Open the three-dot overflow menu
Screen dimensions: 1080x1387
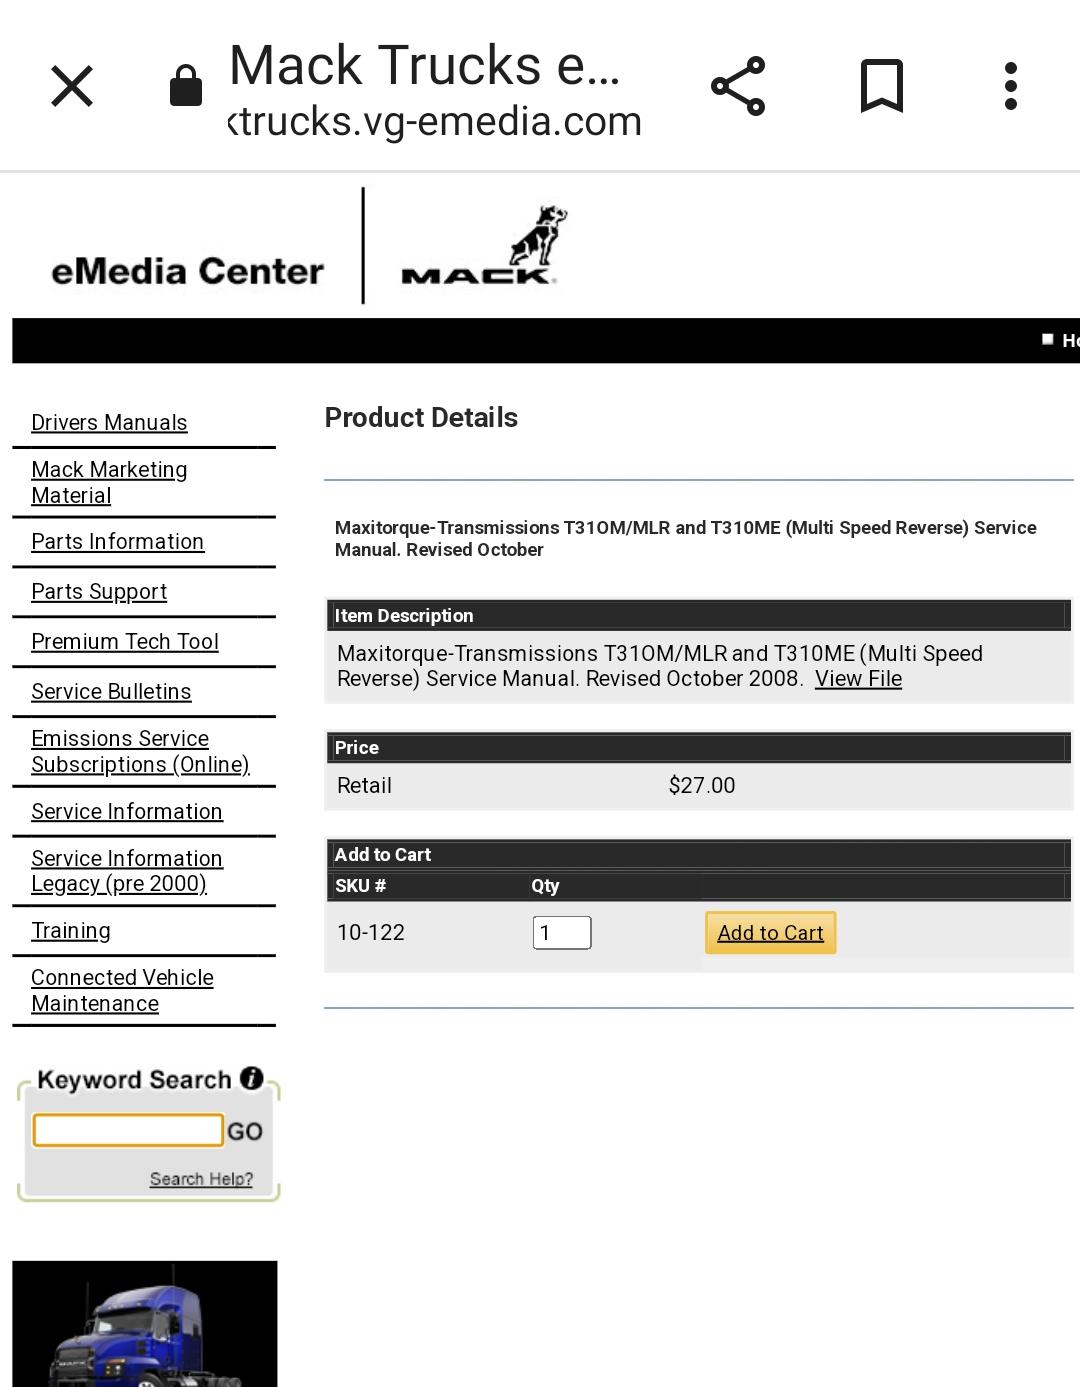[1011, 86]
